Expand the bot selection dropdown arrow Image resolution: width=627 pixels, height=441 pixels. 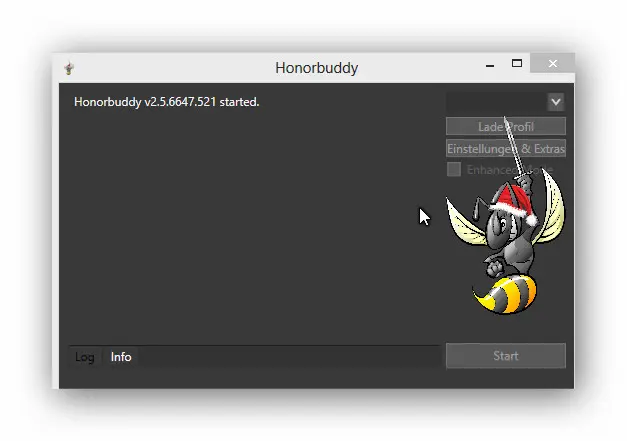click(x=556, y=102)
